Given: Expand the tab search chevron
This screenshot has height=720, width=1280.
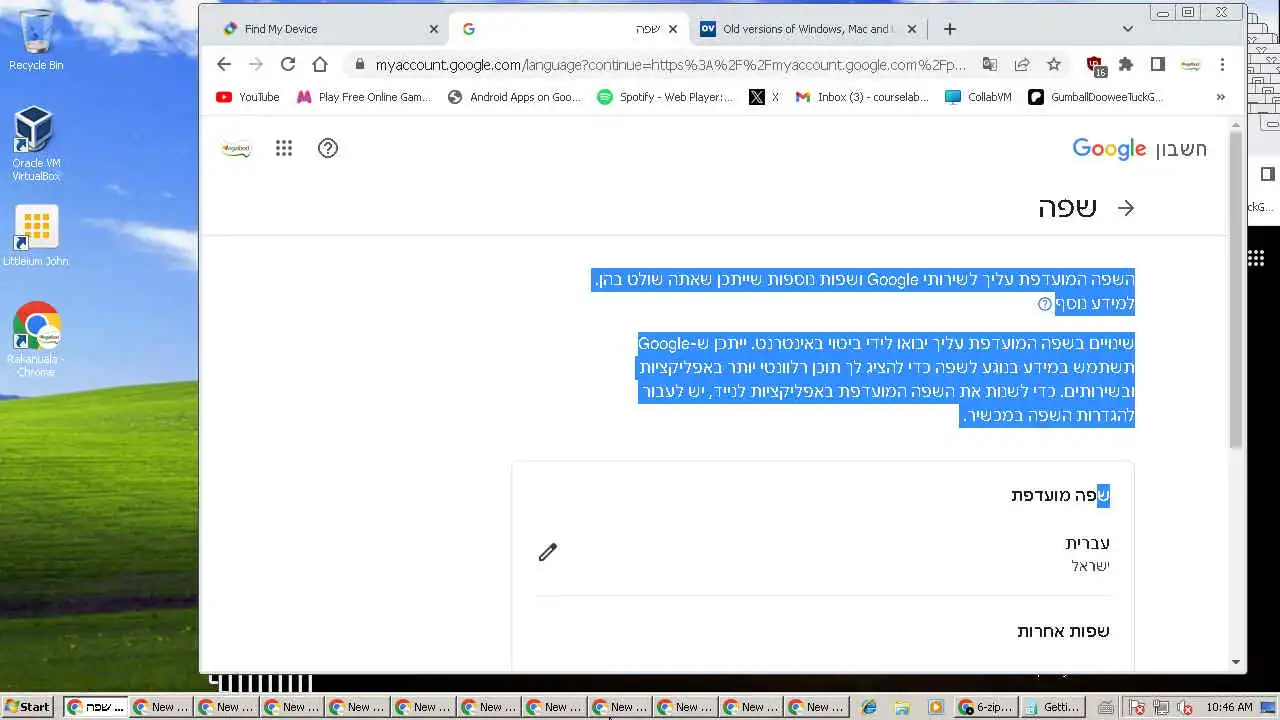Looking at the screenshot, I should tap(1128, 29).
